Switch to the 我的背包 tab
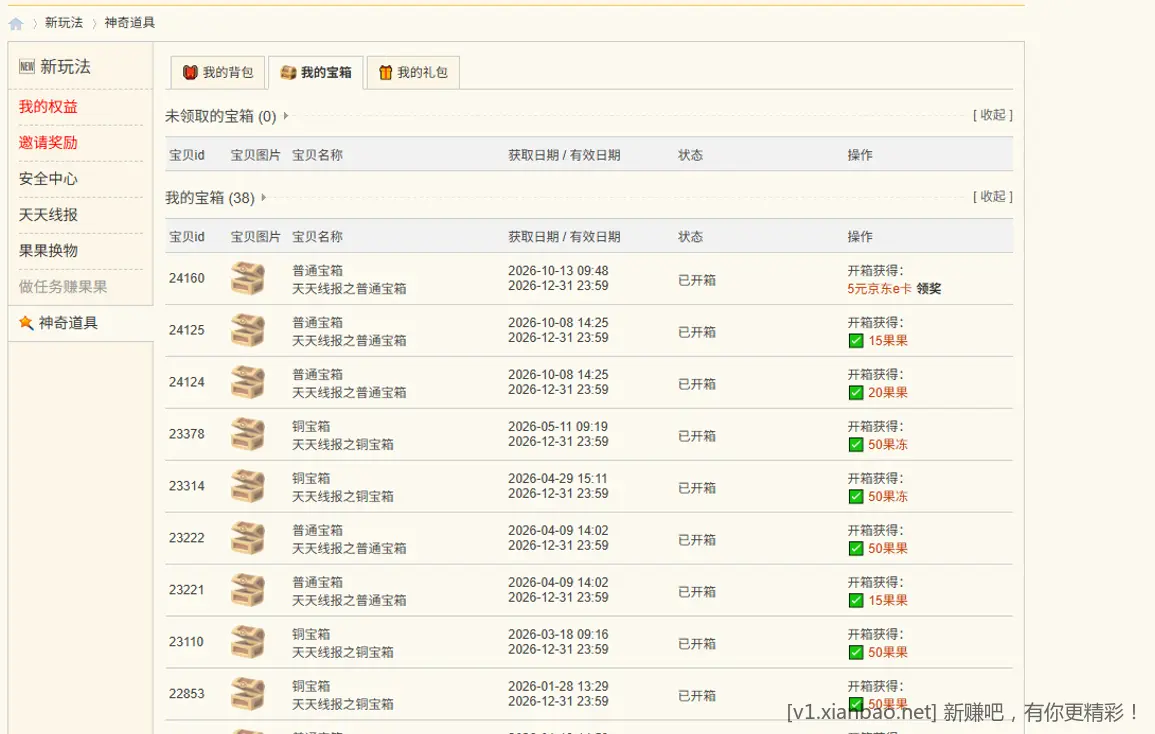The height and width of the screenshot is (734, 1155). 218,72
